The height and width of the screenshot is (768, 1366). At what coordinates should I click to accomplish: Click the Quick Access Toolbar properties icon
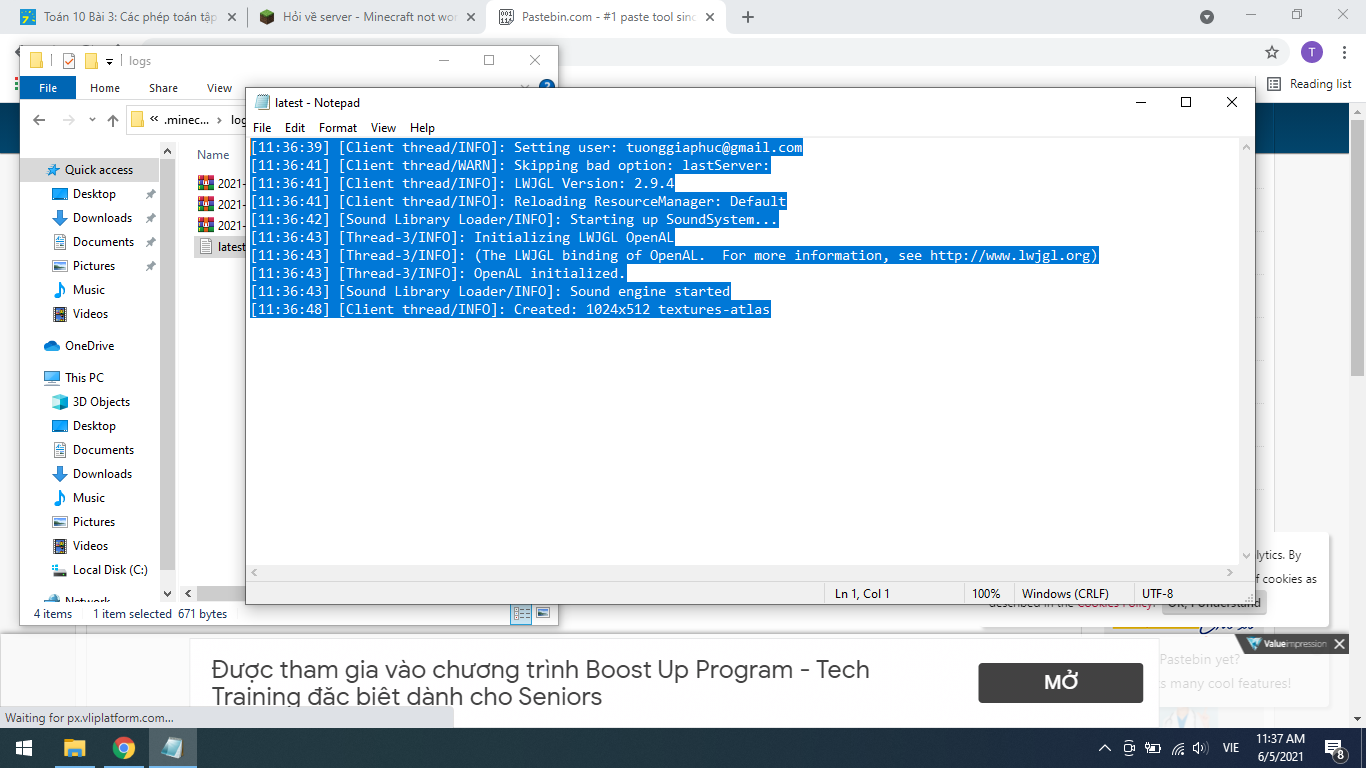[68, 61]
